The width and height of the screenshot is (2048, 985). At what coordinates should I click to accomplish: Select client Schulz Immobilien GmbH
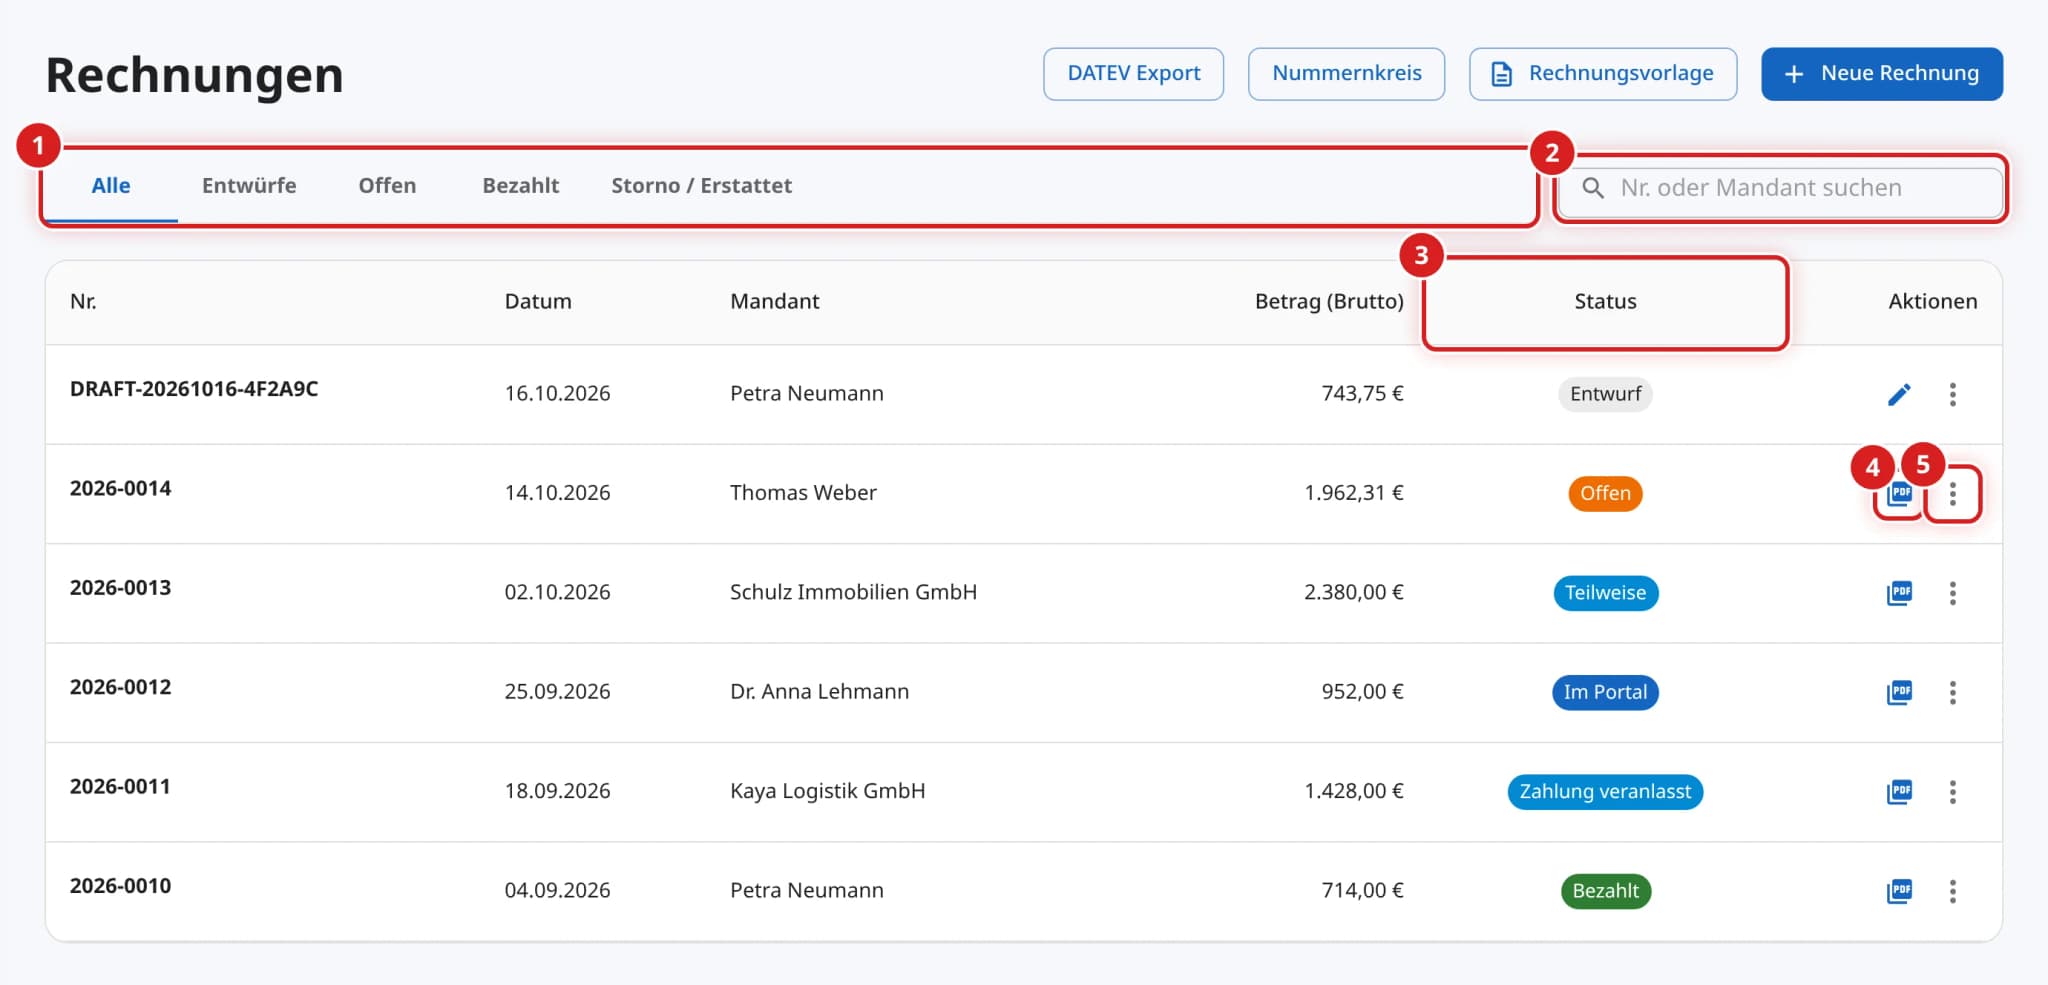[853, 592]
